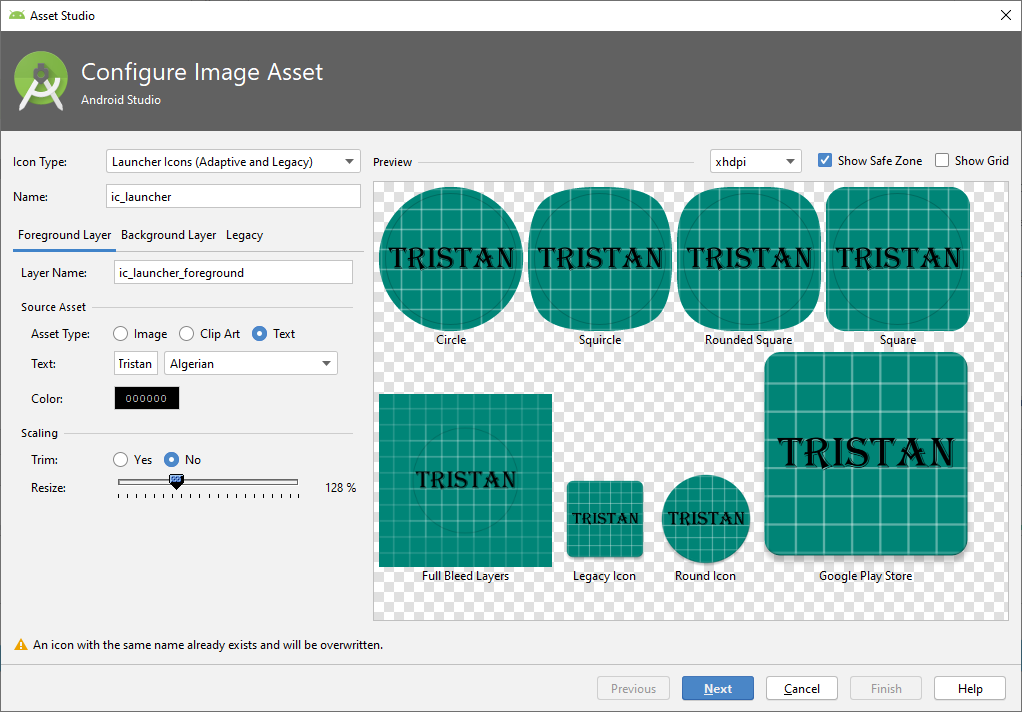Click the Next button
The height and width of the screenshot is (712, 1022).
point(717,688)
